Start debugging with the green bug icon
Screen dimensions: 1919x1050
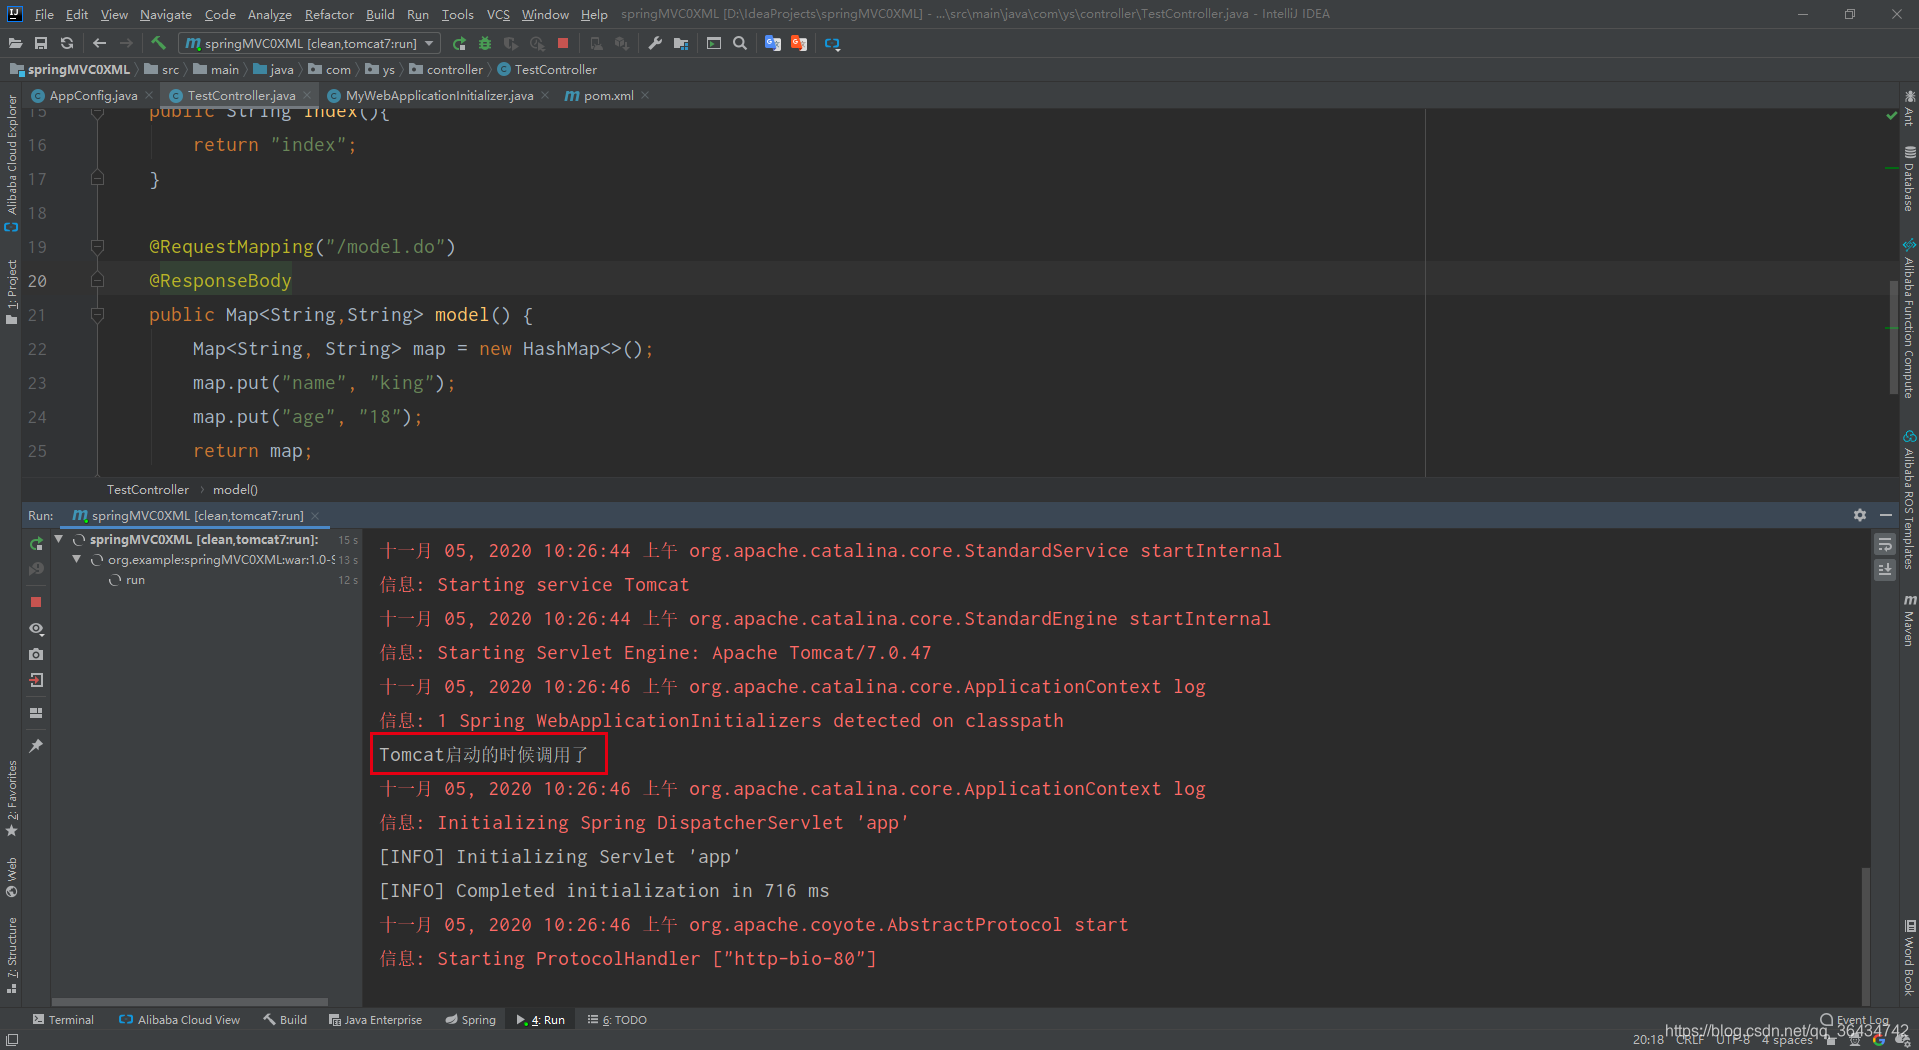(485, 43)
